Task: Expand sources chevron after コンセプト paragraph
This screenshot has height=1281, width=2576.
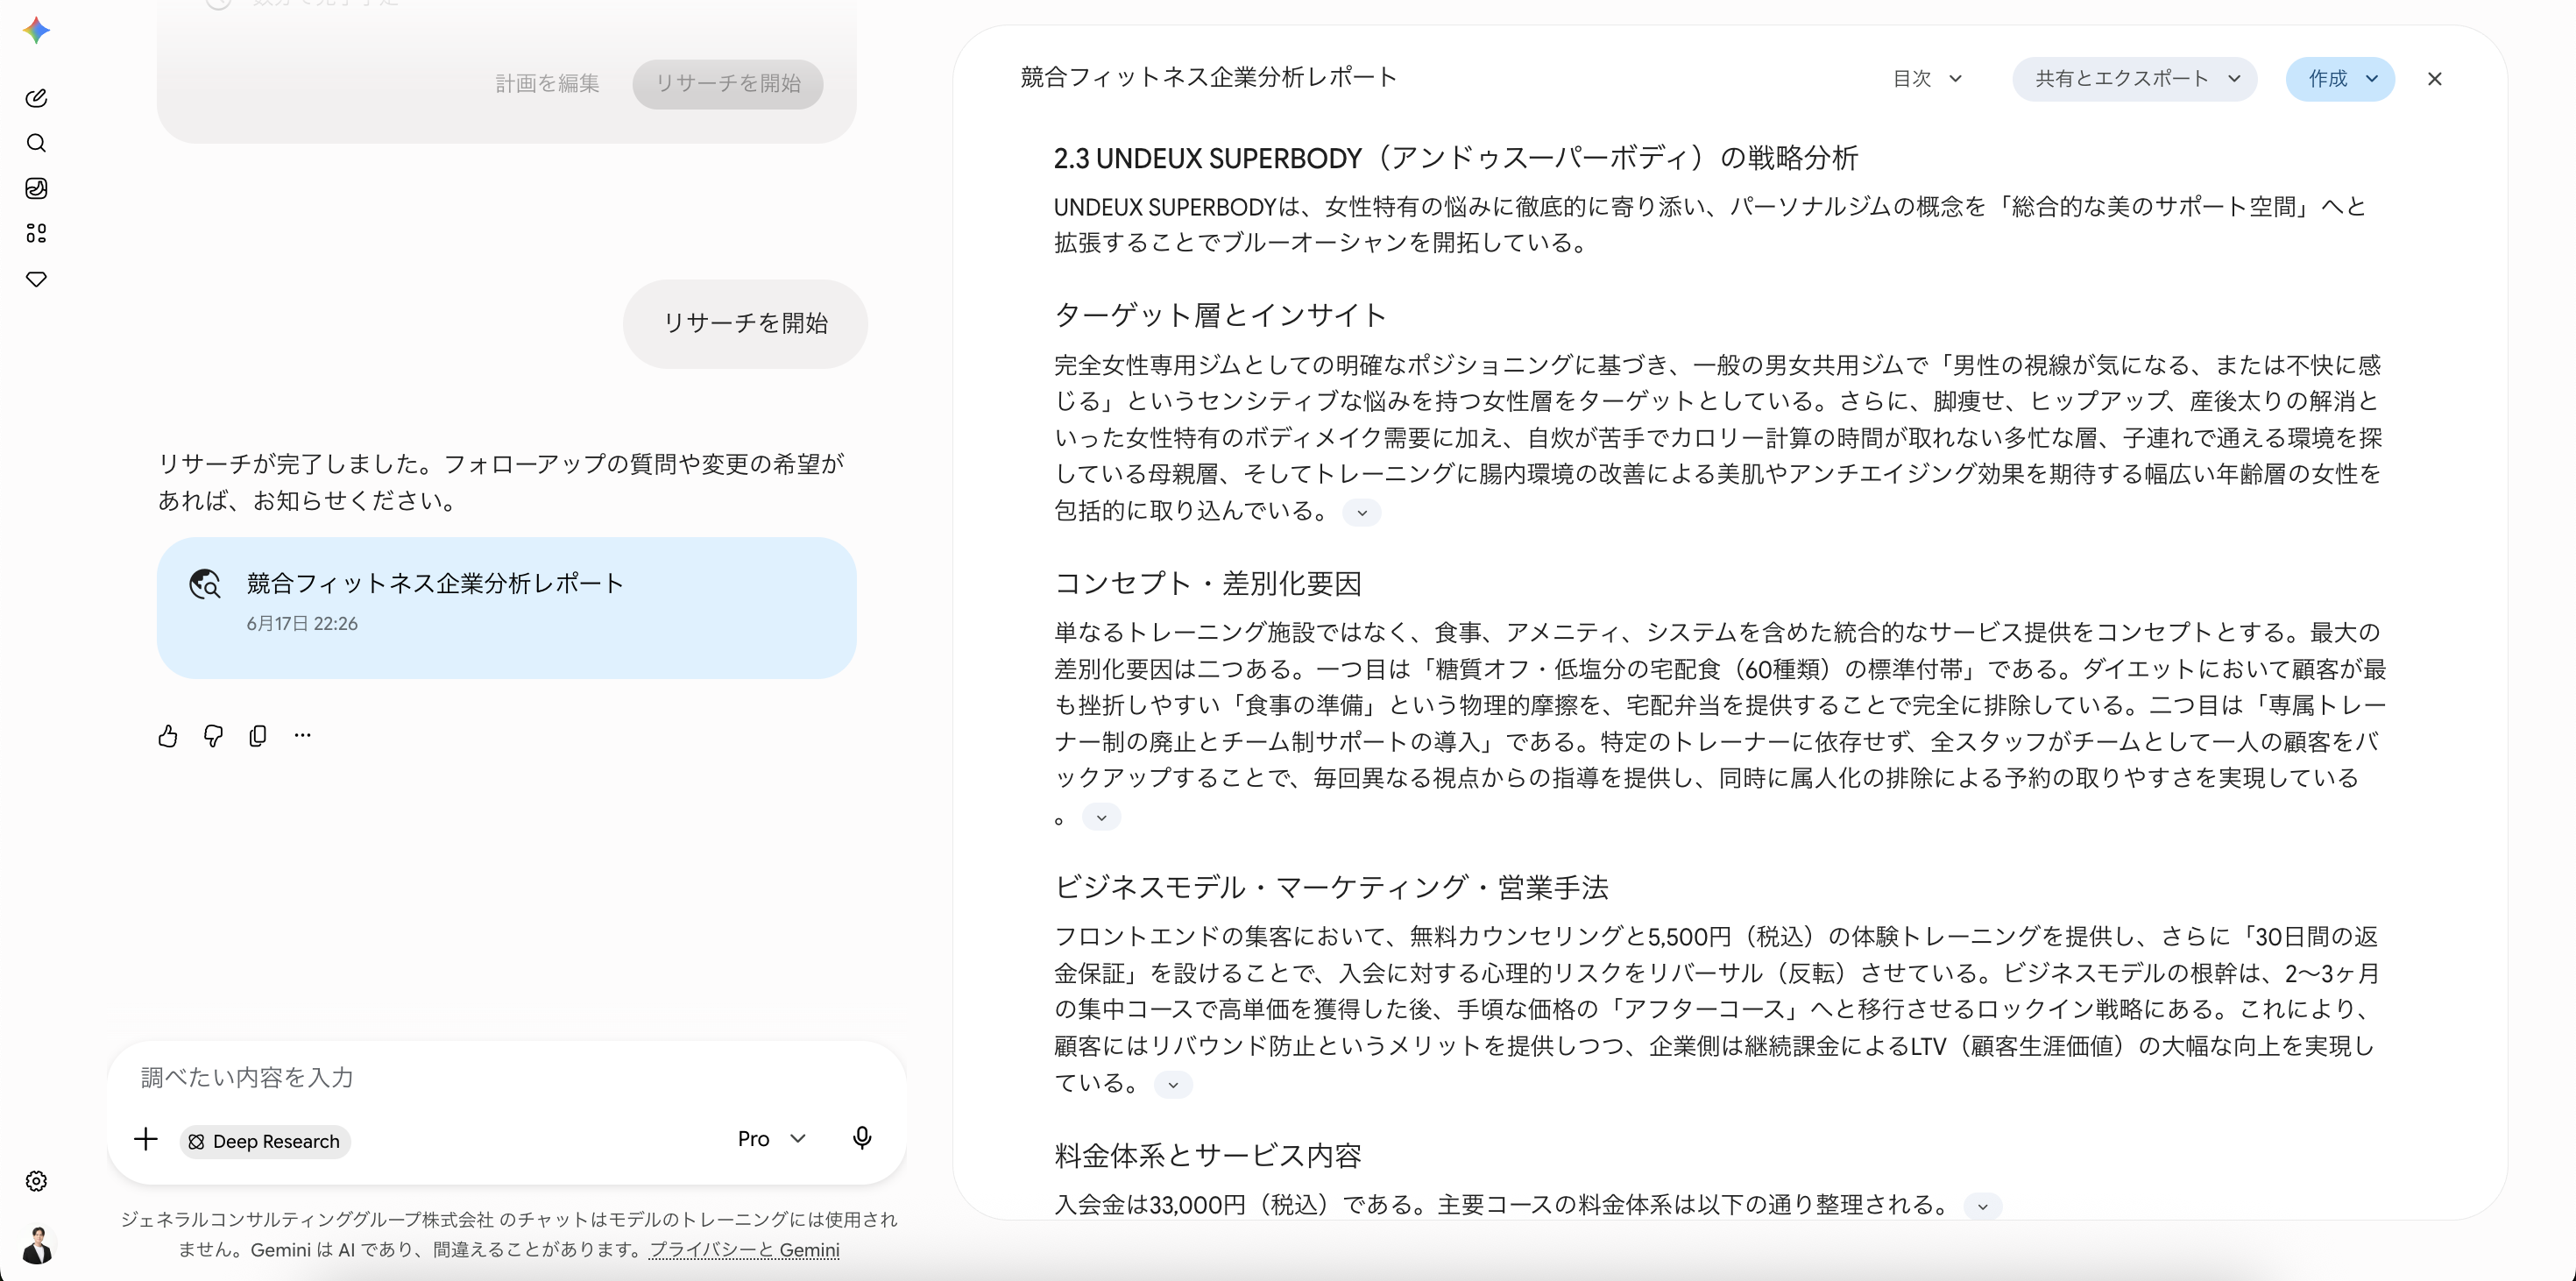Action: click(x=1101, y=817)
